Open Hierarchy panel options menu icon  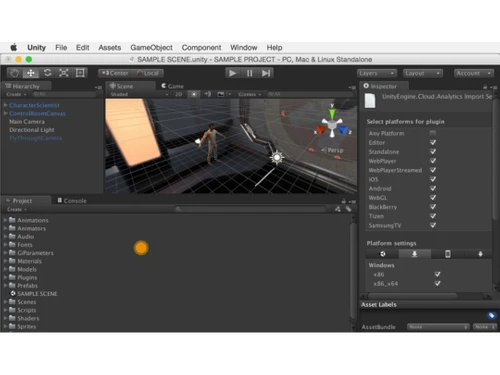click(x=98, y=87)
